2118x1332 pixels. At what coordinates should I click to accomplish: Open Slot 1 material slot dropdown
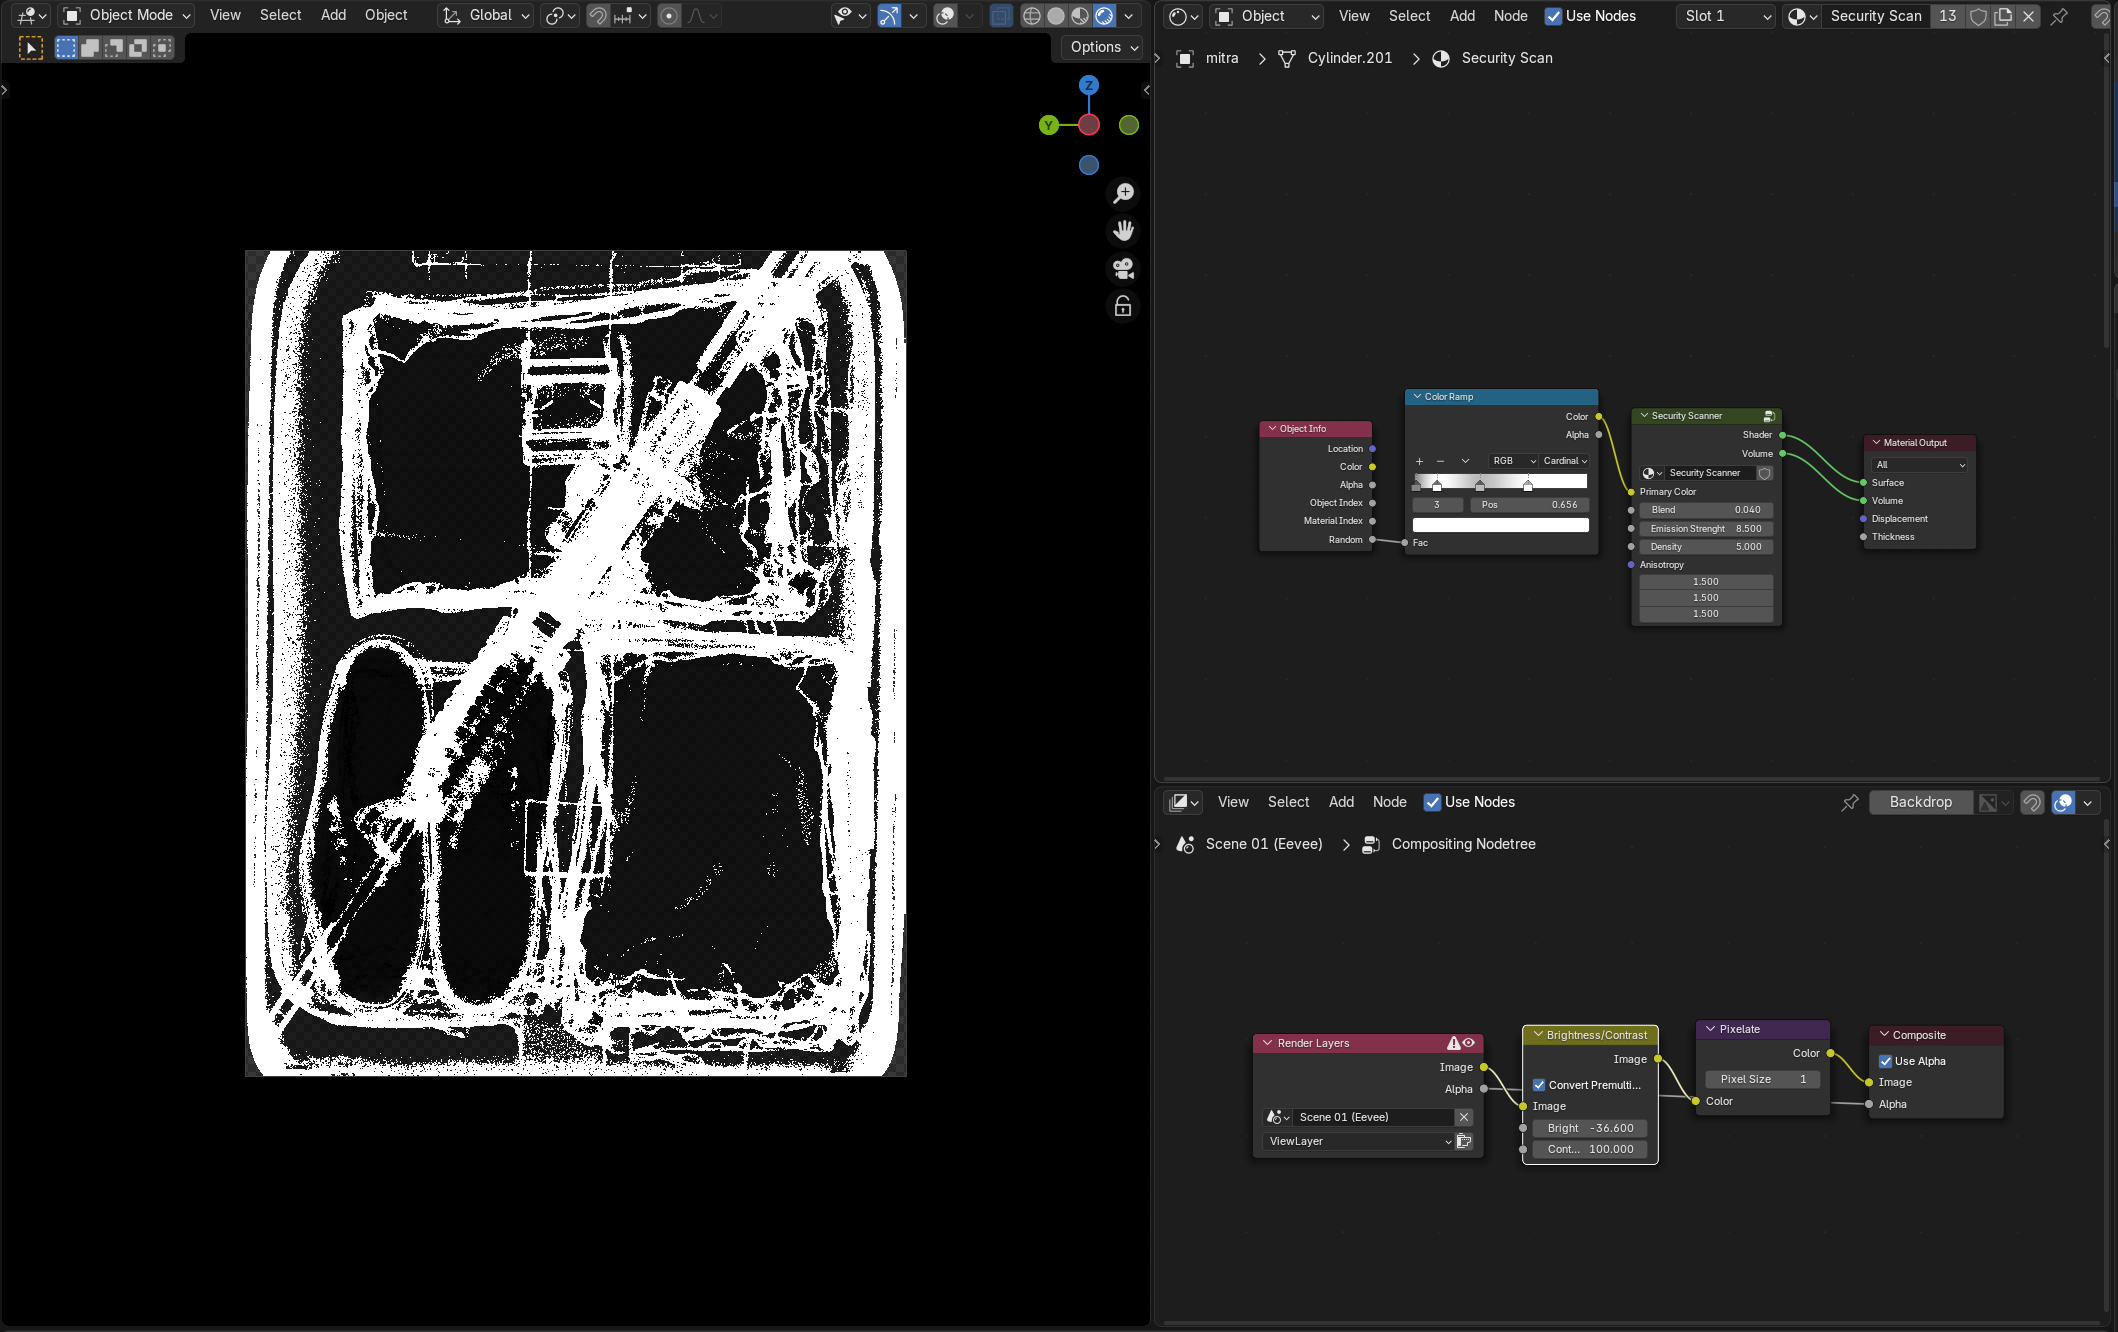tap(1726, 16)
